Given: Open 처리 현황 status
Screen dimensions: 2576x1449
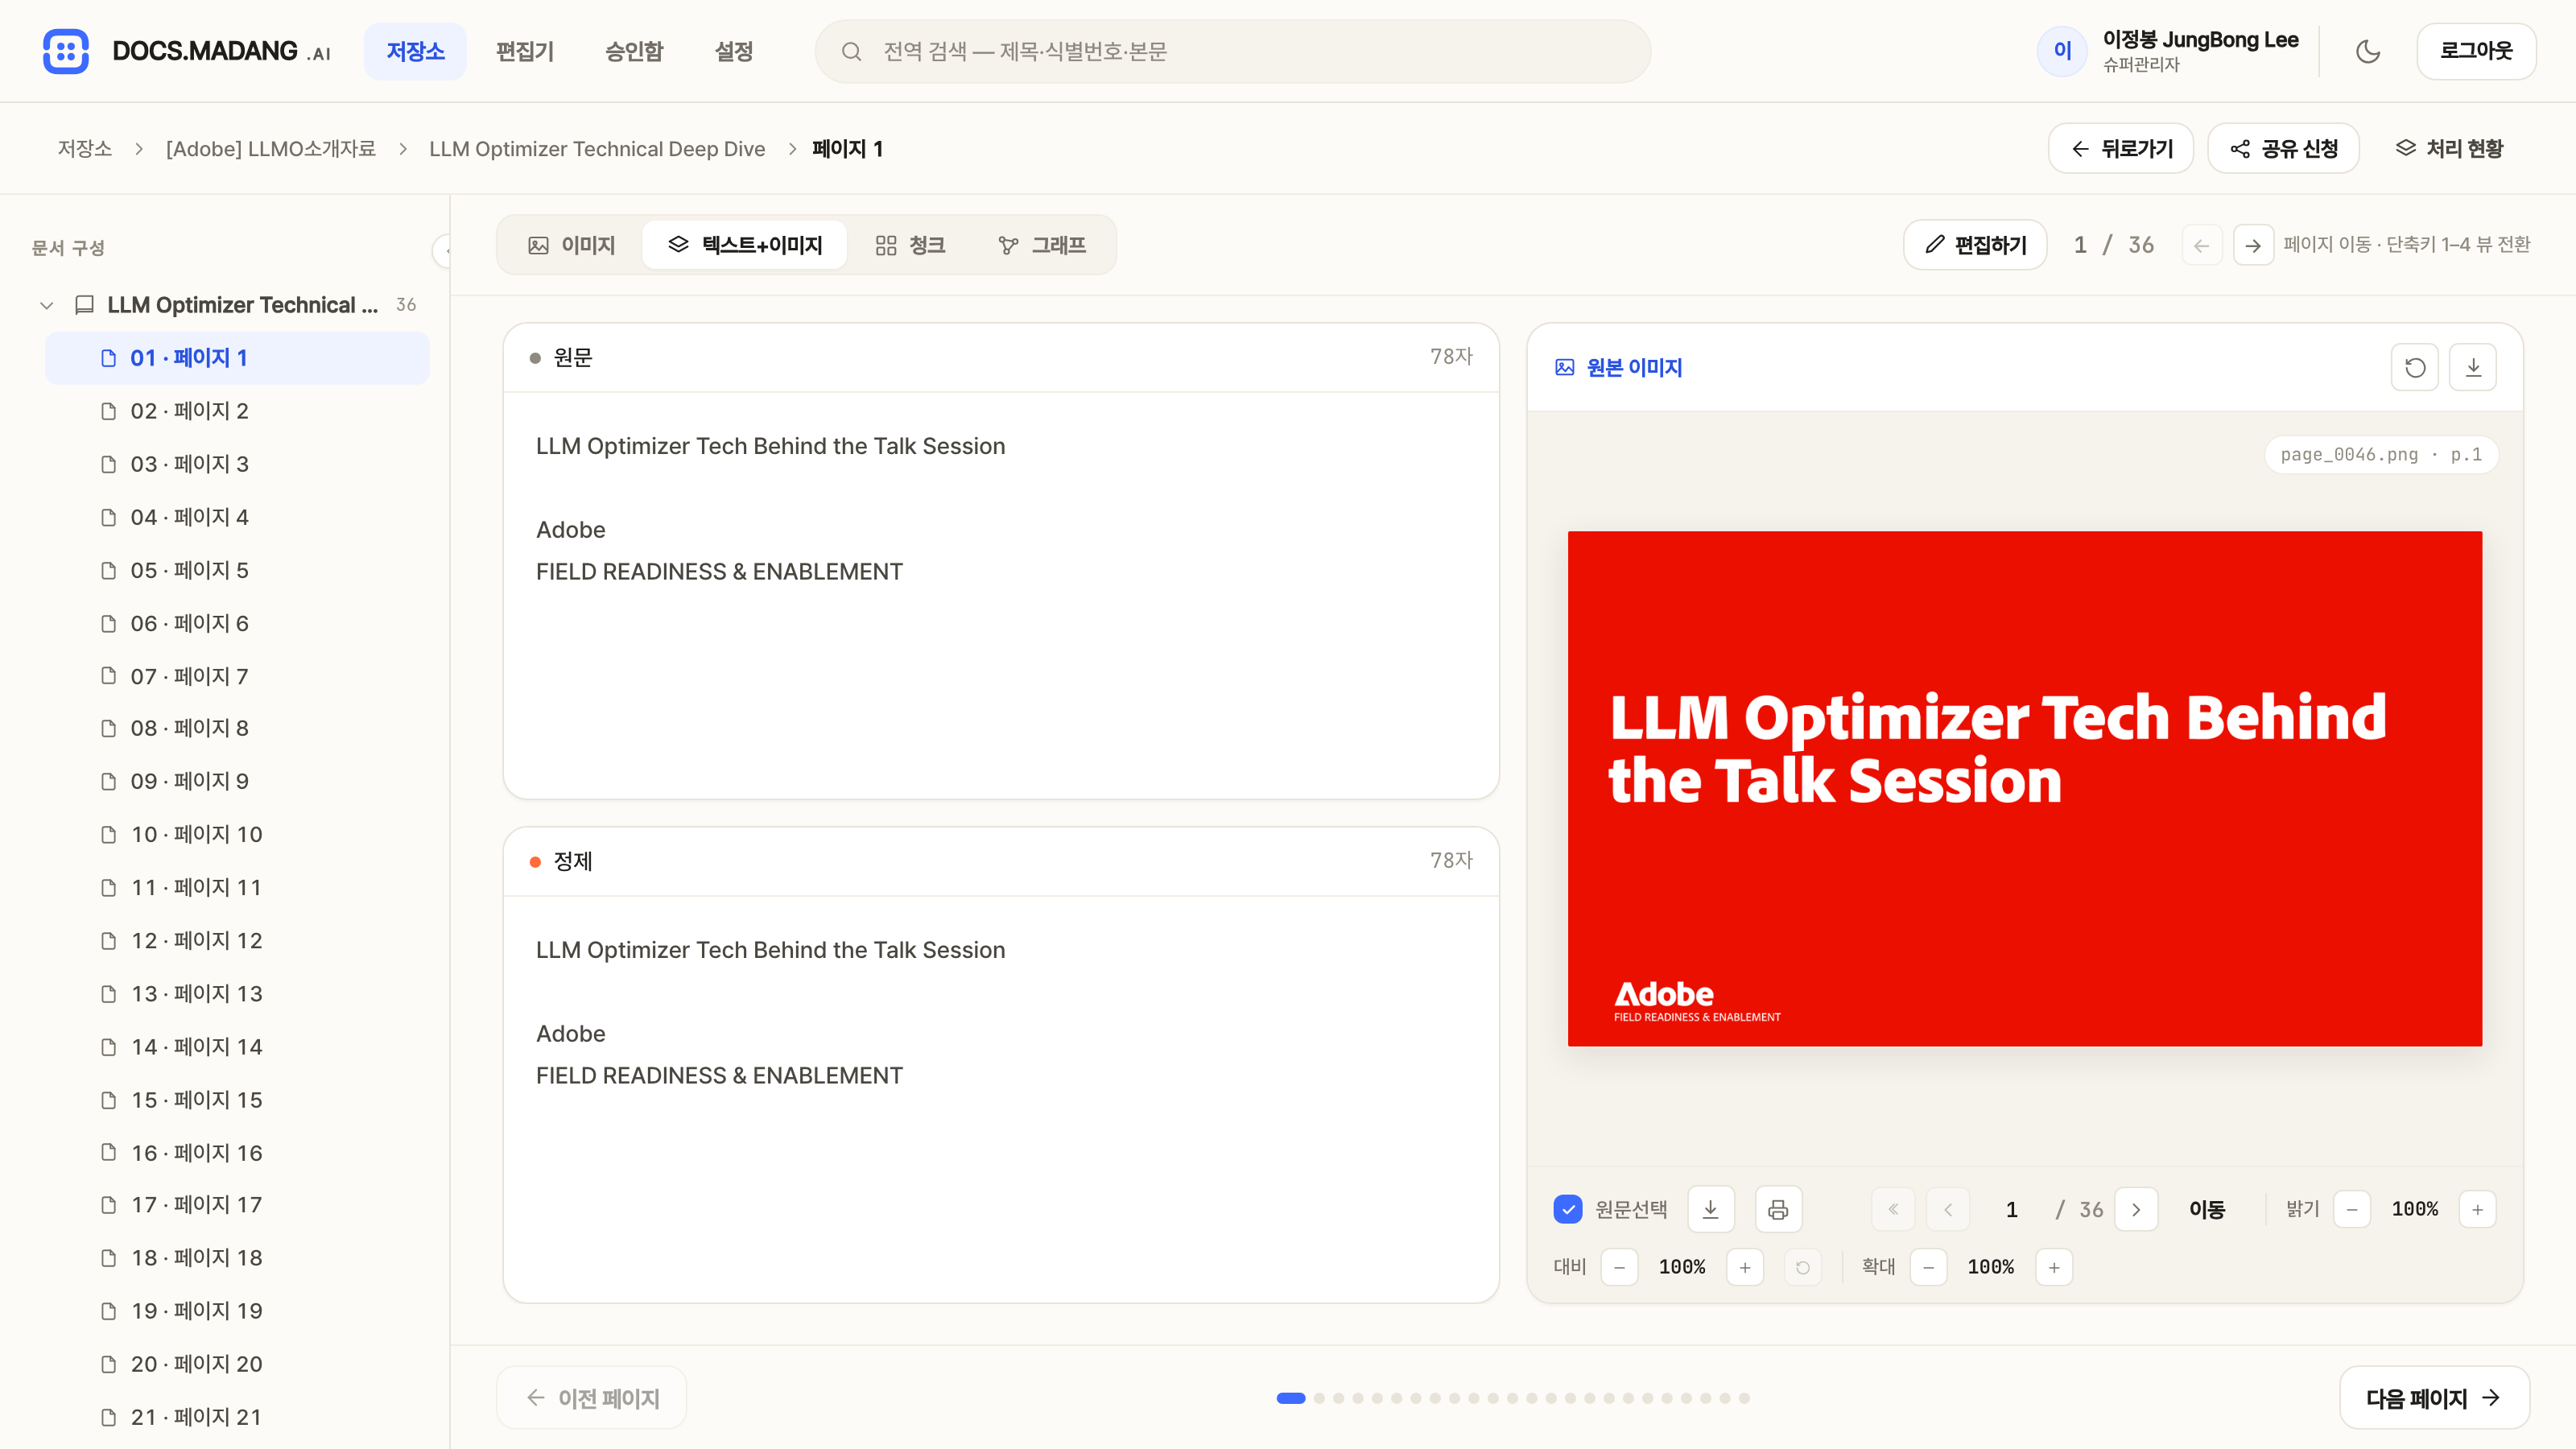Looking at the screenshot, I should [2449, 149].
